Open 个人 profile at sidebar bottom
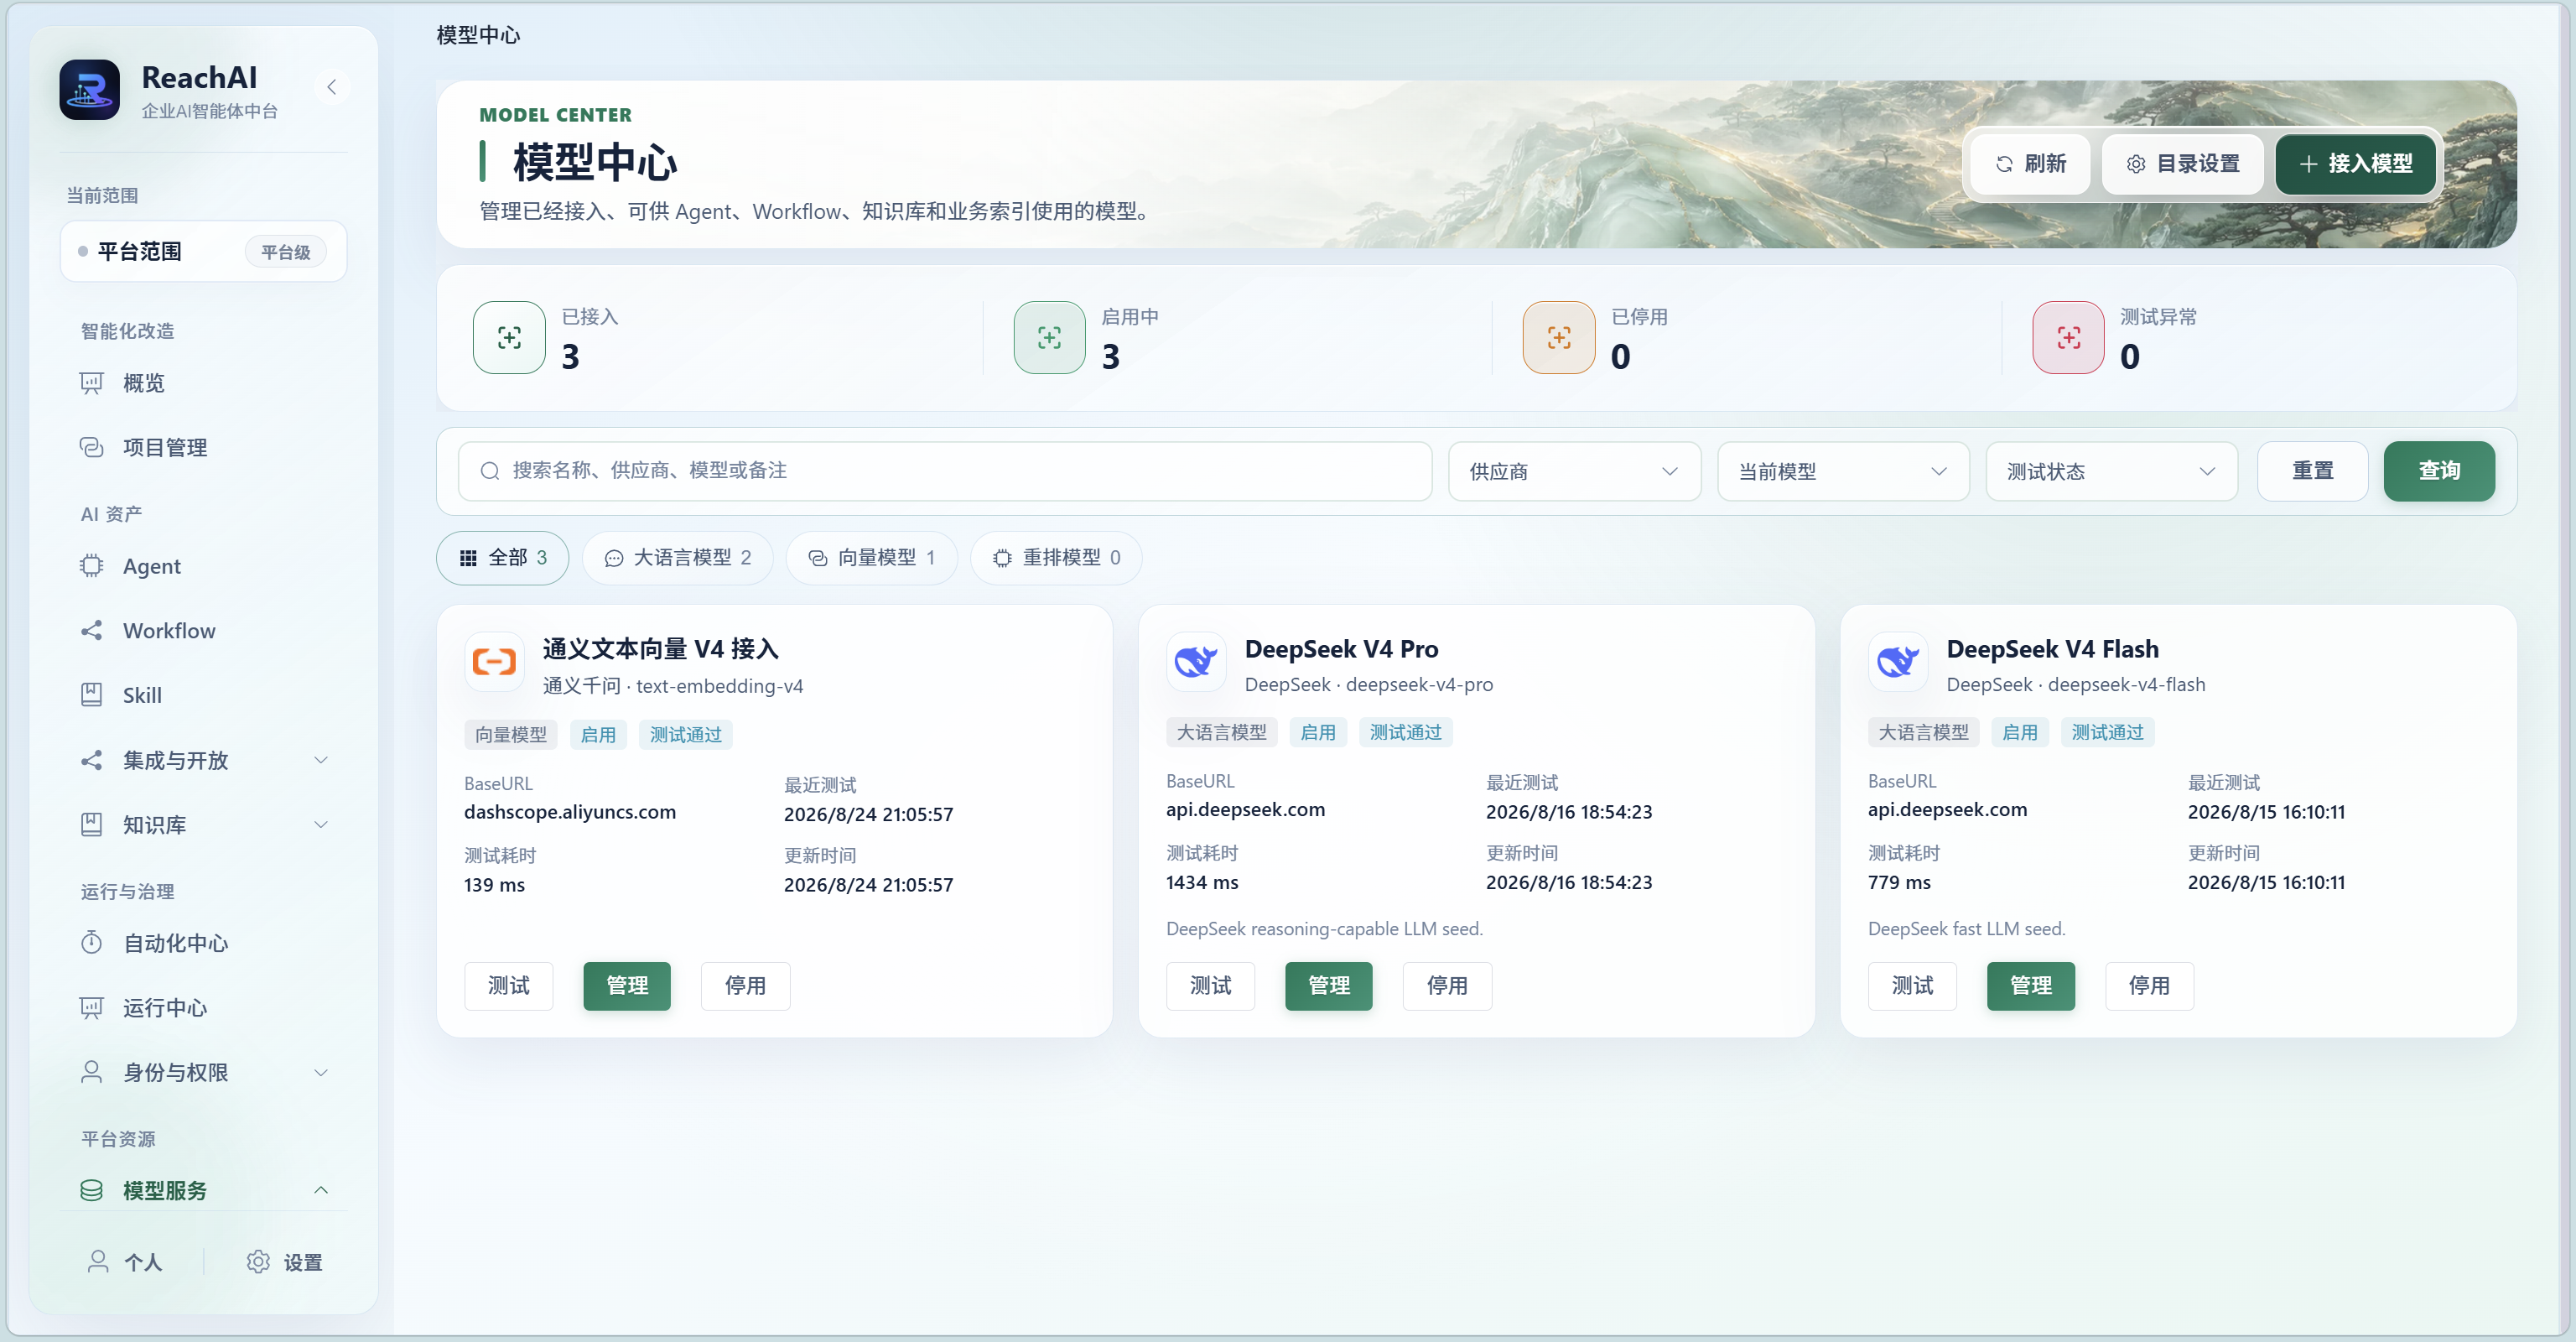The image size is (2576, 1342). pos(125,1262)
